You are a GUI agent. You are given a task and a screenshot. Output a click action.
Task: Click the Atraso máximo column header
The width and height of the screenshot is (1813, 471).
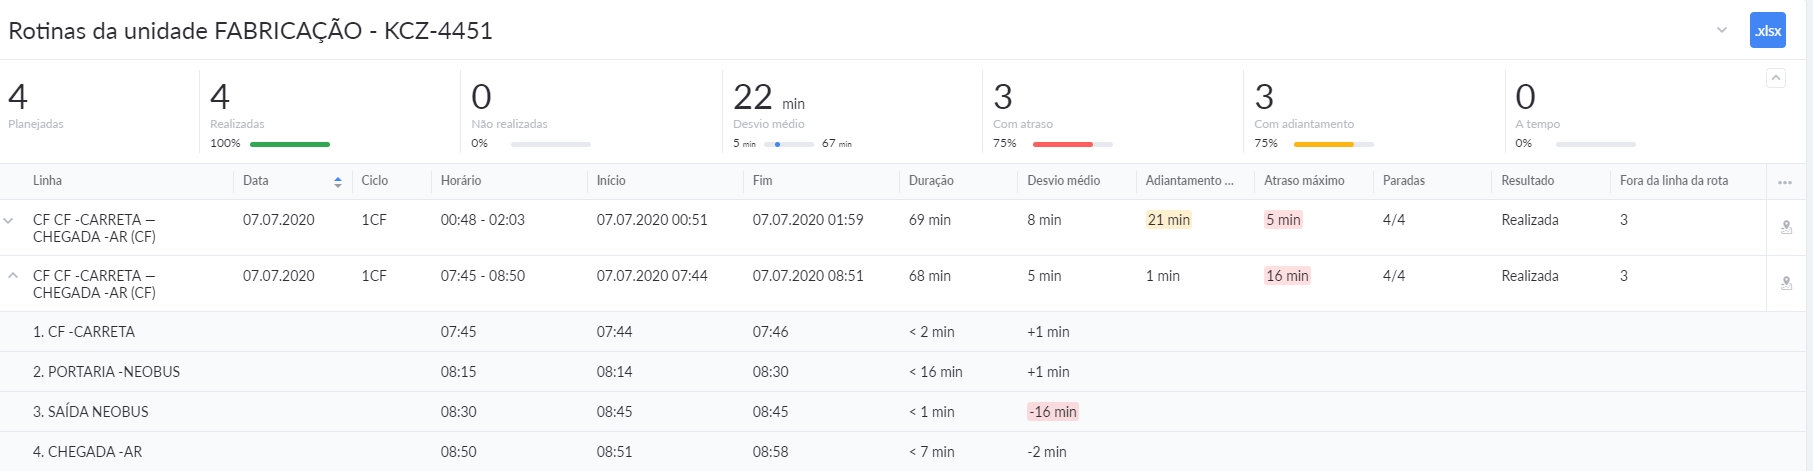click(x=1303, y=181)
